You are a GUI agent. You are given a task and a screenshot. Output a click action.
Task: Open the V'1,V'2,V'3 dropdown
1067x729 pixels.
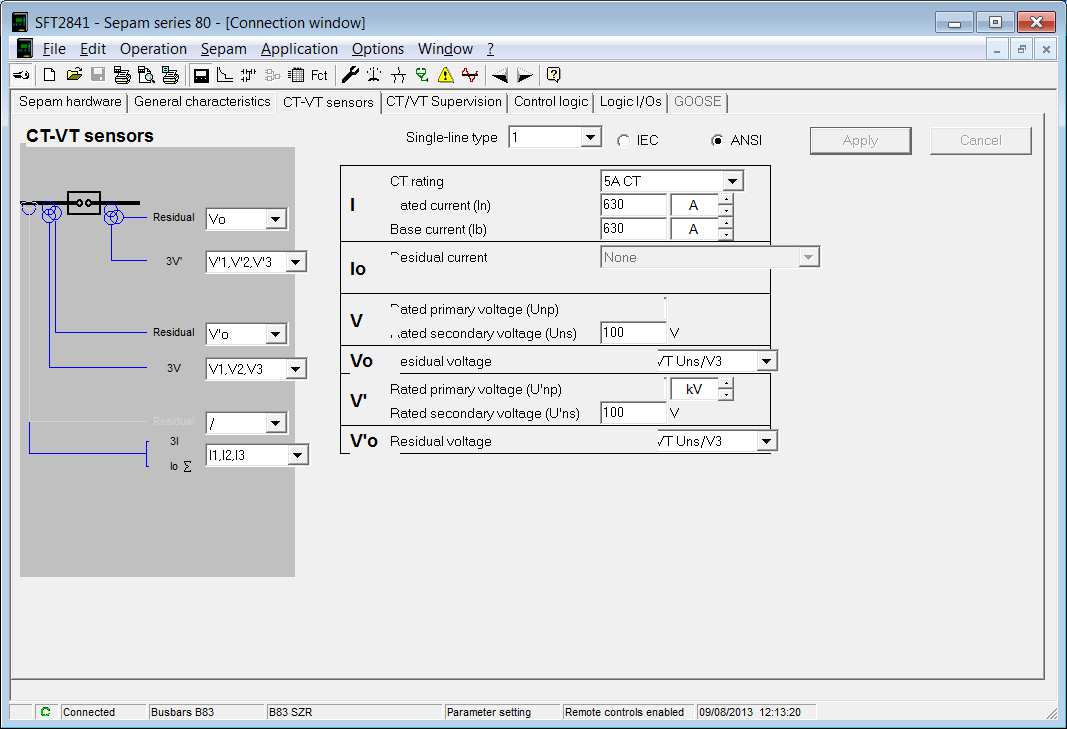pyautogui.click(x=295, y=262)
